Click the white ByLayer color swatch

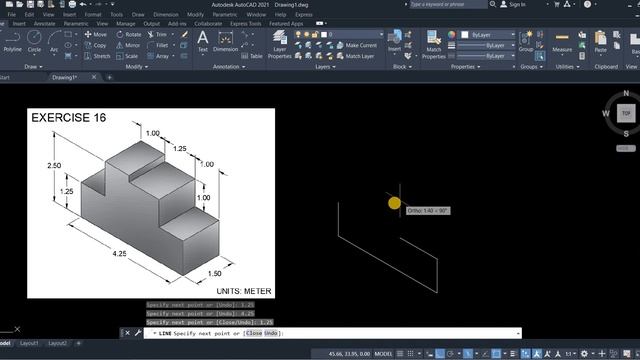(x=464, y=35)
